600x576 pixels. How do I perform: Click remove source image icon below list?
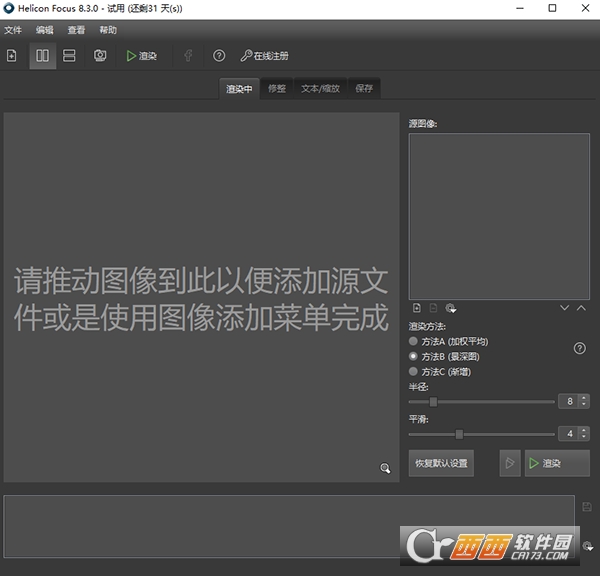[x=433, y=308]
